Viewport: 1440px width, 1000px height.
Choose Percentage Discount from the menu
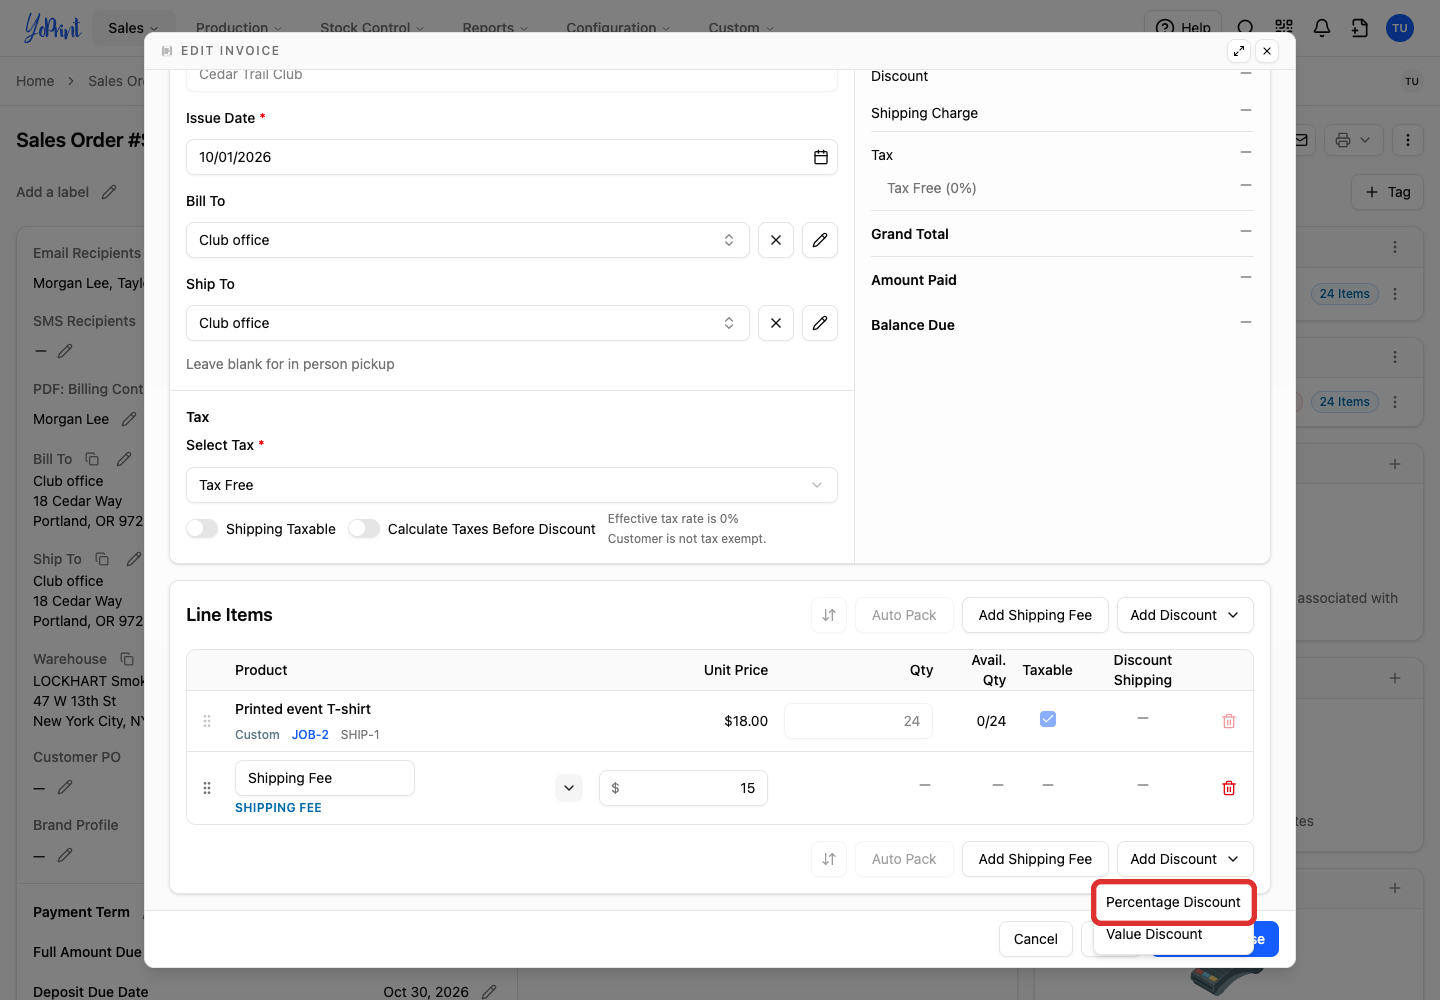(x=1173, y=902)
